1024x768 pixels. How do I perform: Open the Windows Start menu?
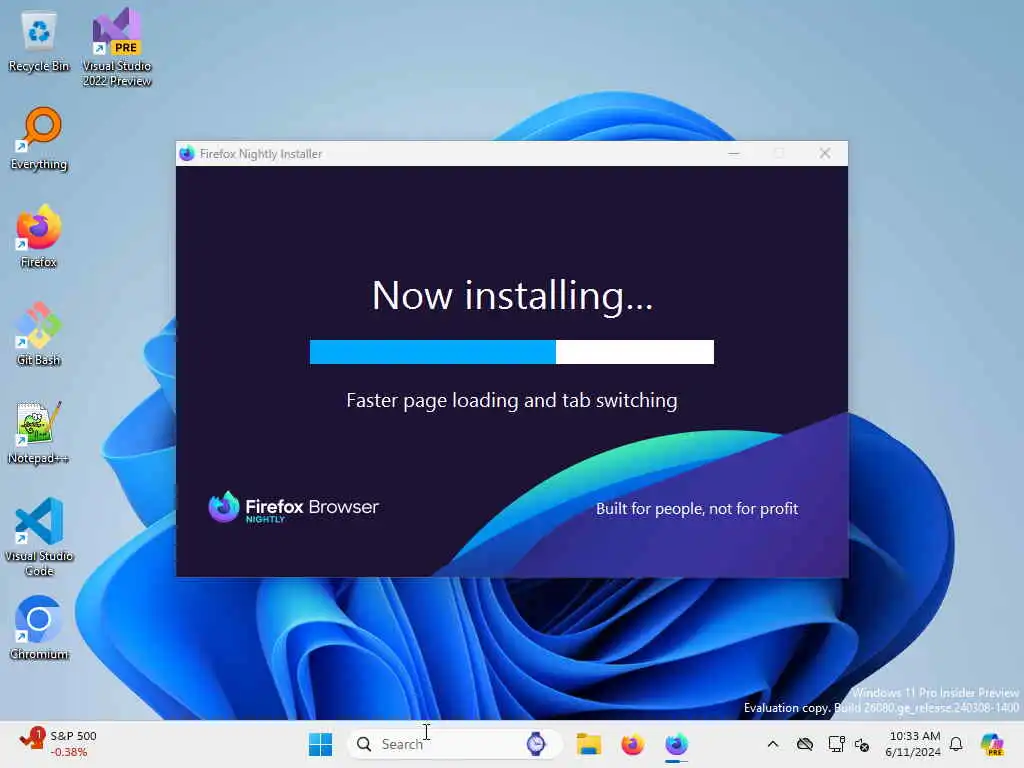click(x=320, y=744)
